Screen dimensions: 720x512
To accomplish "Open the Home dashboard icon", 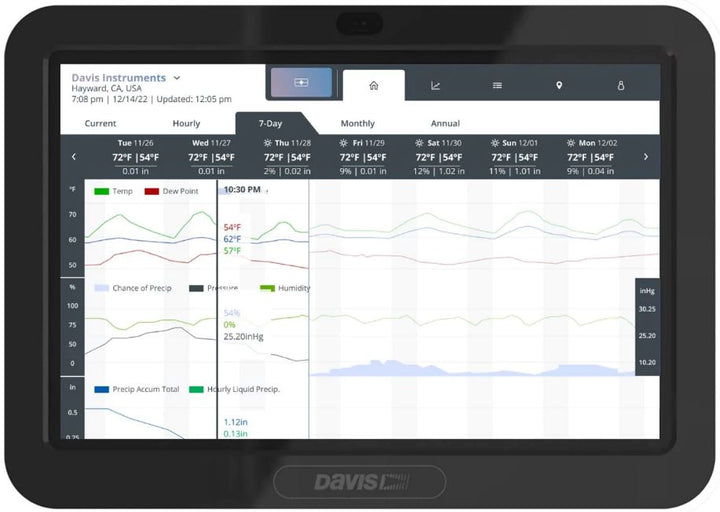I will click(x=373, y=86).
